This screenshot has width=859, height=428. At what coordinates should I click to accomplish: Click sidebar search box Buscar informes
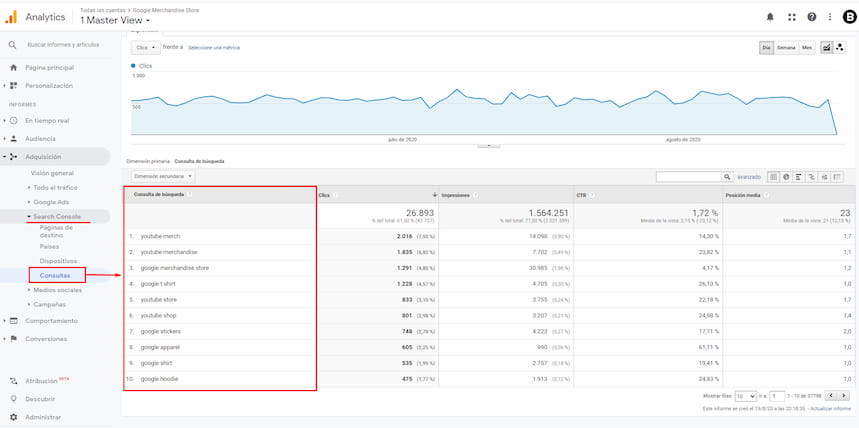click(64, 44)
